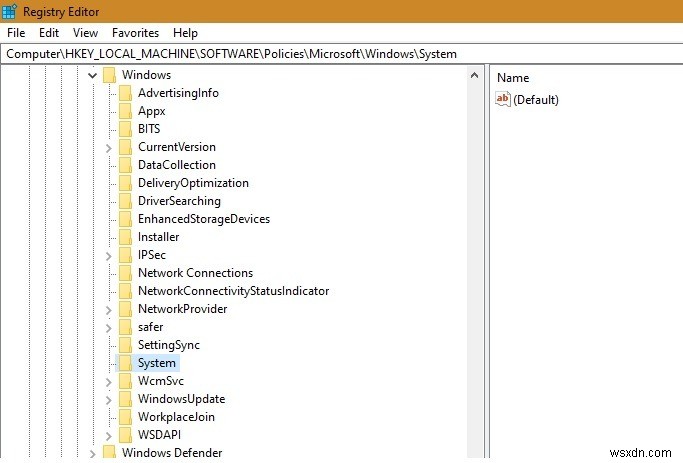Click the WSDAPI folder icon
The width and height of the screenshot is (683, 463).
coord(125,435)
